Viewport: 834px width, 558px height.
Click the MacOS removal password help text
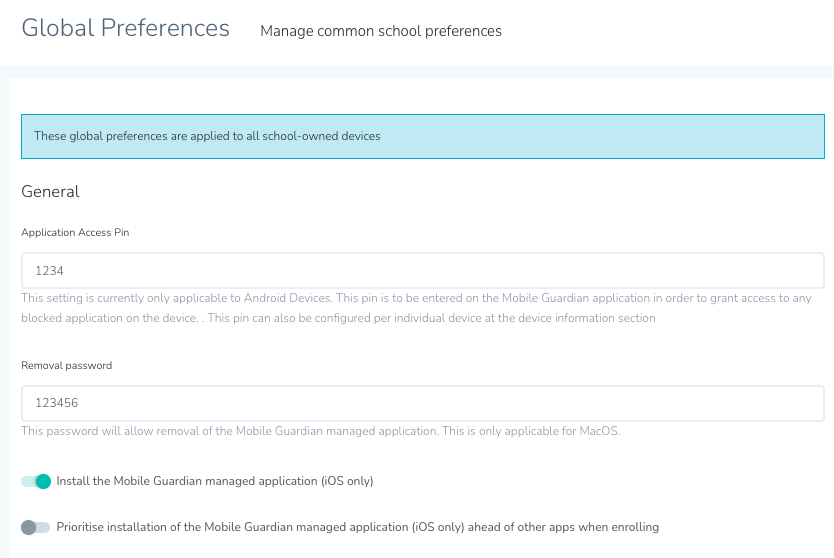pyautogui.click(x=321, y=431)
